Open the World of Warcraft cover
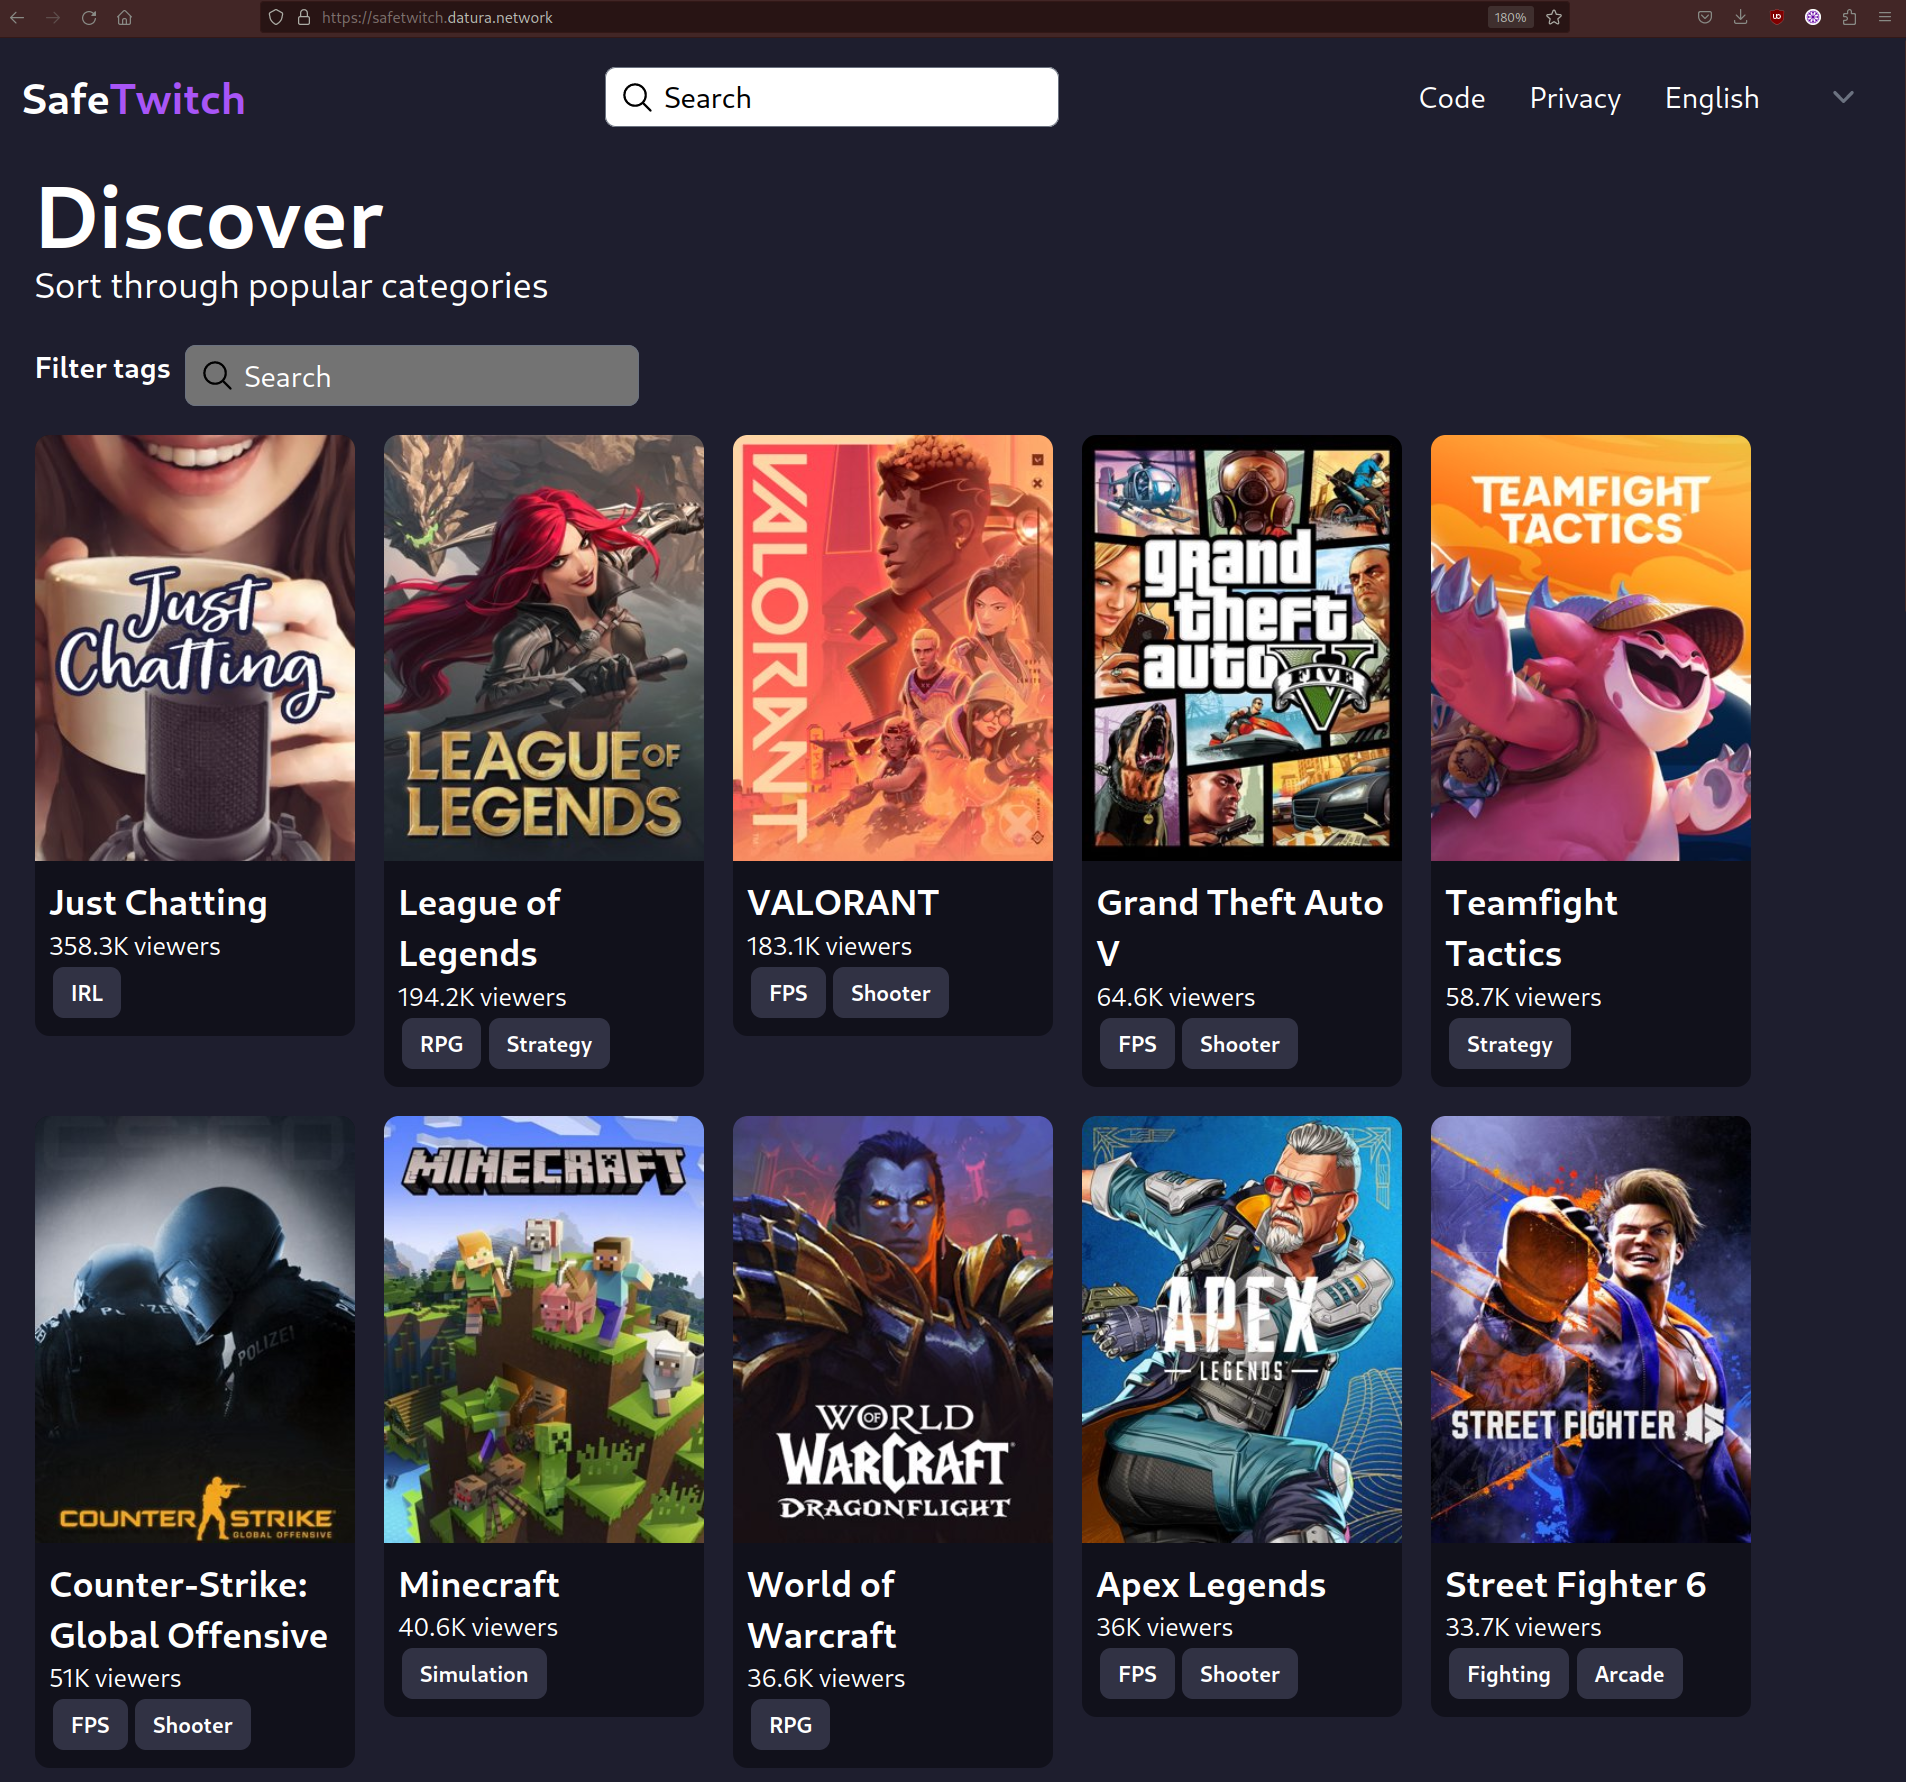This screenshot has width=1906, height=1782. pos(893,1329)
